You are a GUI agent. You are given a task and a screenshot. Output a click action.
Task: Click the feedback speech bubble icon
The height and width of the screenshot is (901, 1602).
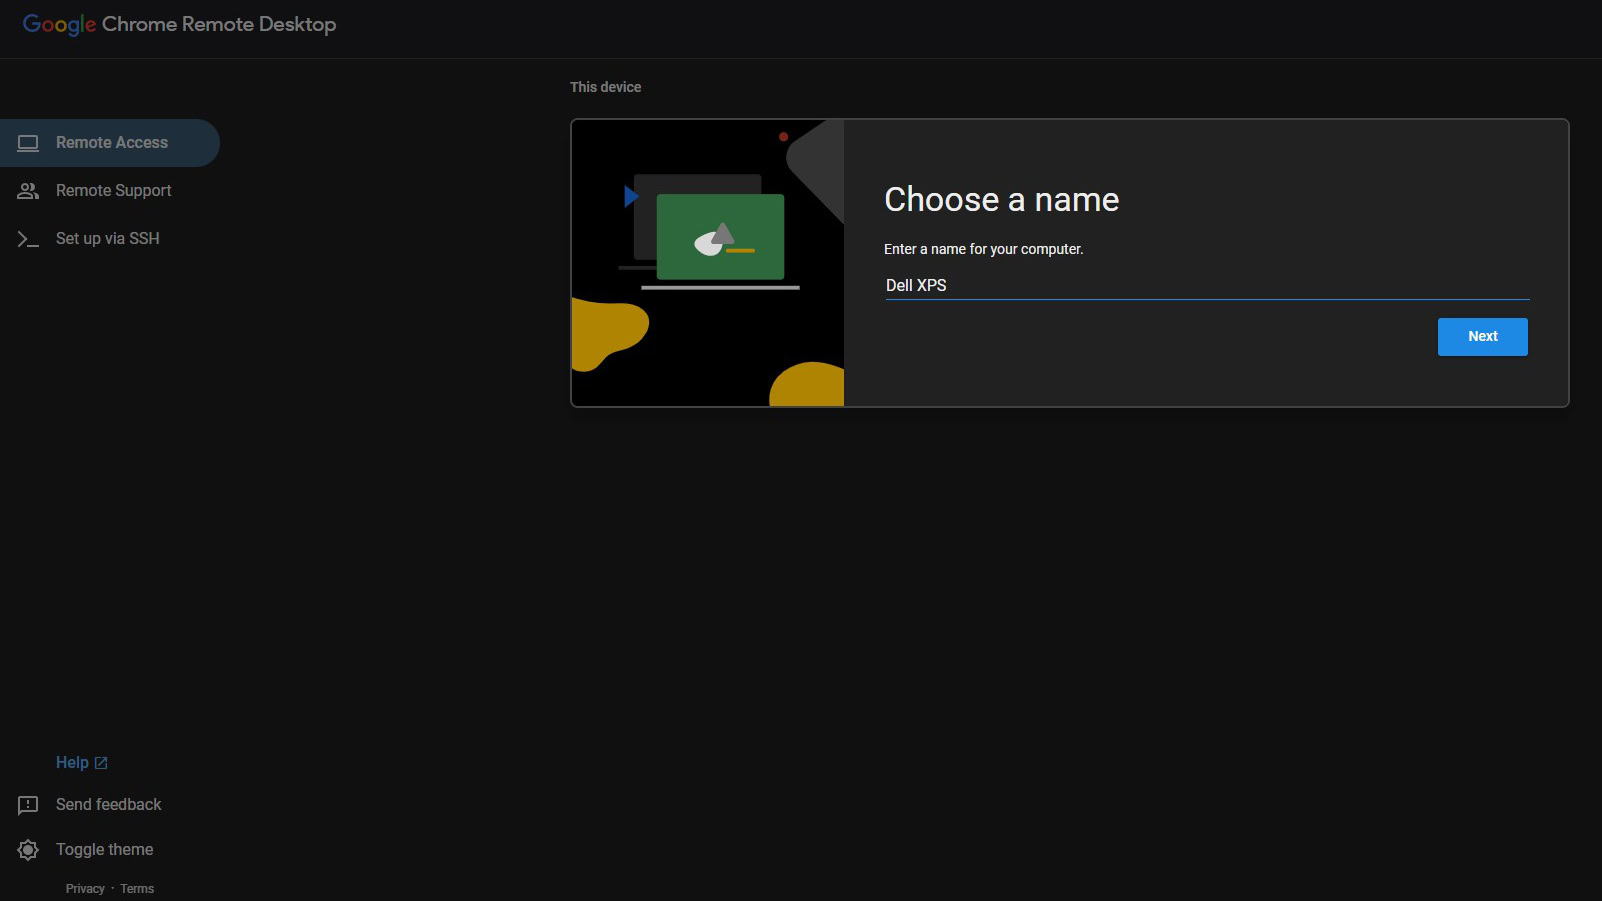tap(28, 805)
